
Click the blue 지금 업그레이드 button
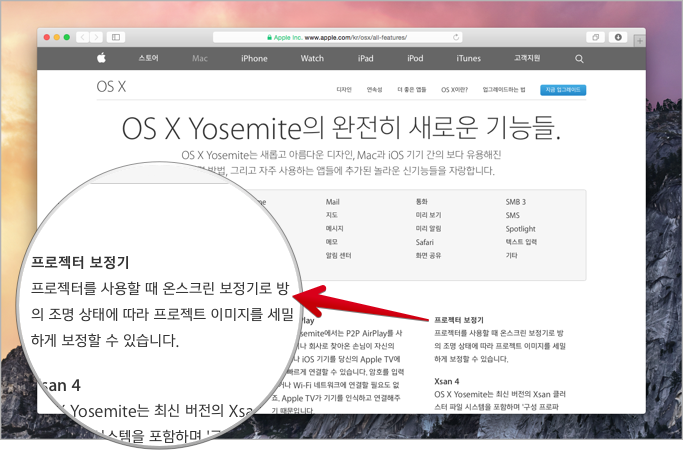(x=563, y=90)
